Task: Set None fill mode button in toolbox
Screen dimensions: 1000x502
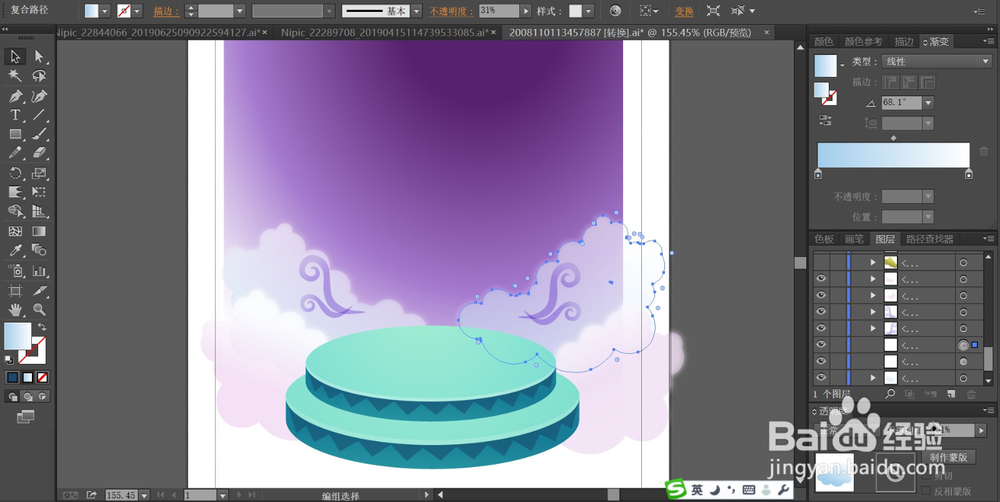Action: pyautogui.click(x=42, y=378)
